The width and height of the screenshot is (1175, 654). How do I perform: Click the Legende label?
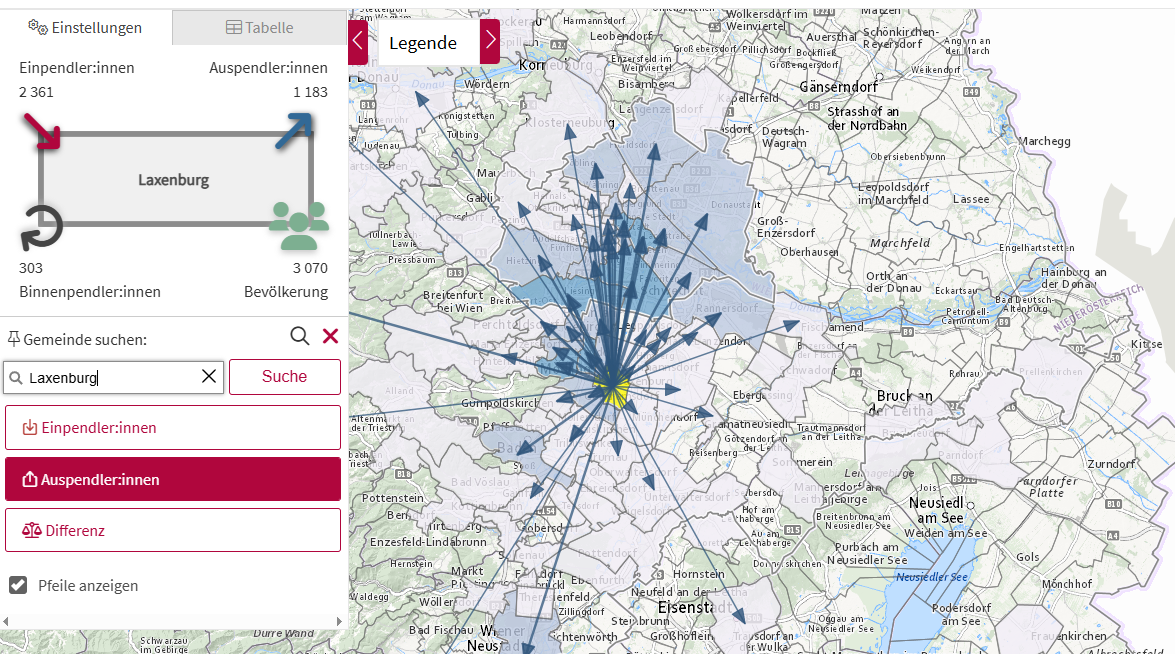(423, 43)
